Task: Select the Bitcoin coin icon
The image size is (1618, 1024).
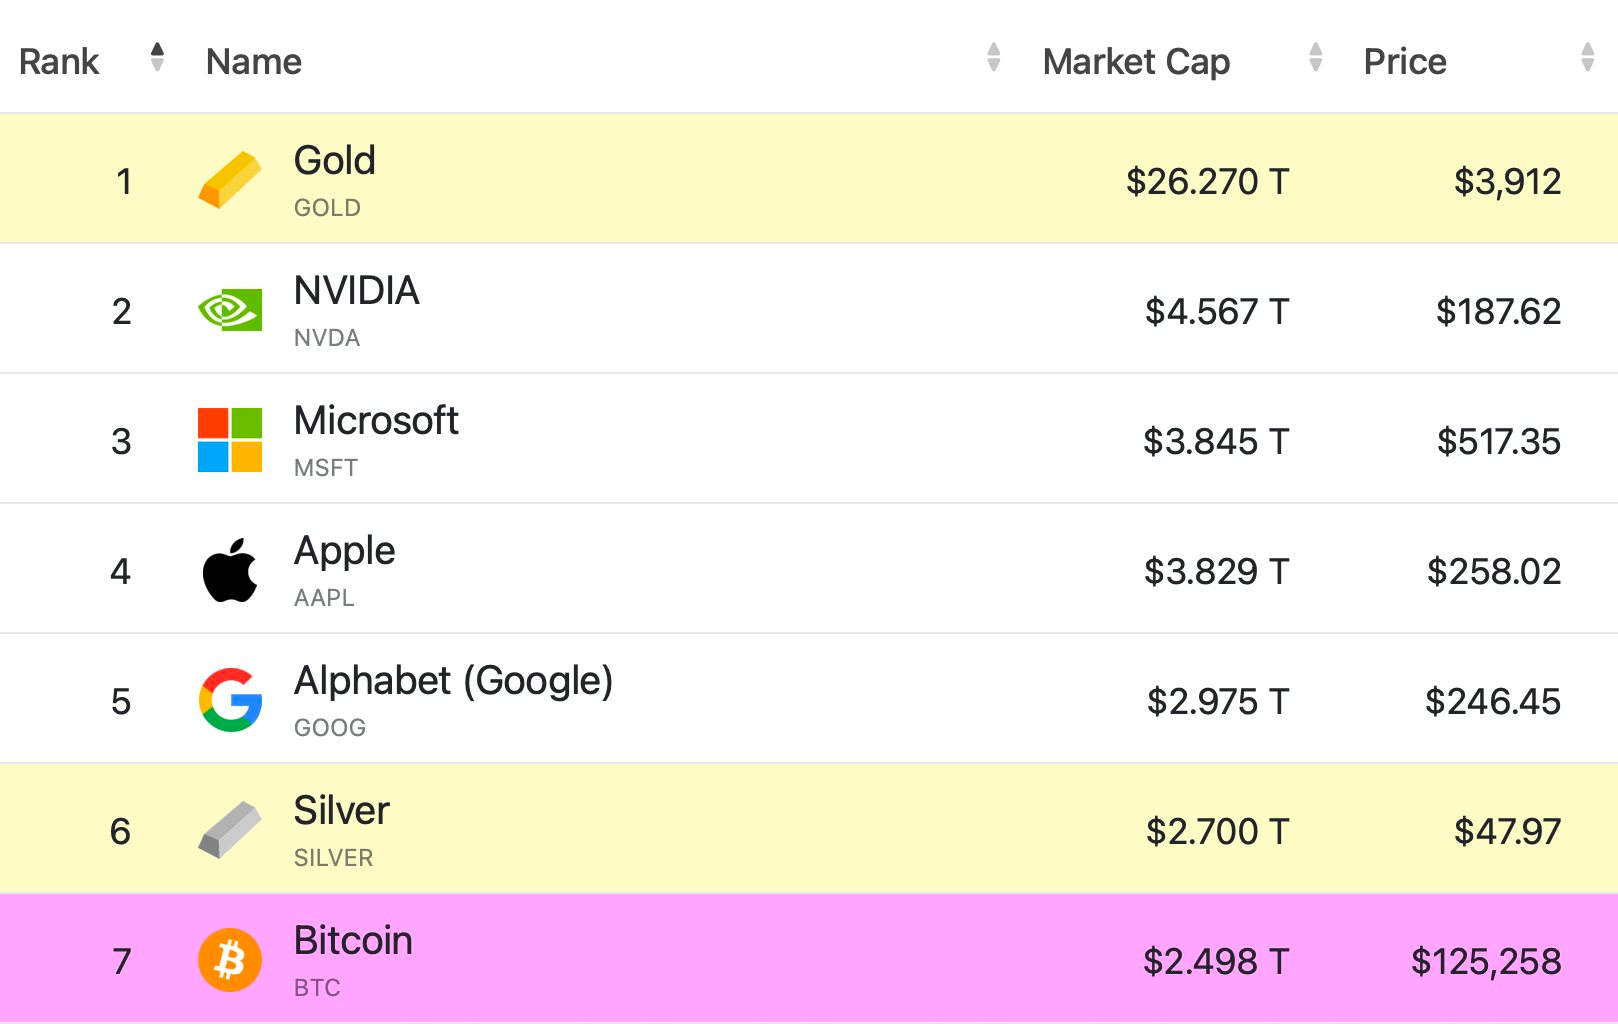Action: coord(229,960)
